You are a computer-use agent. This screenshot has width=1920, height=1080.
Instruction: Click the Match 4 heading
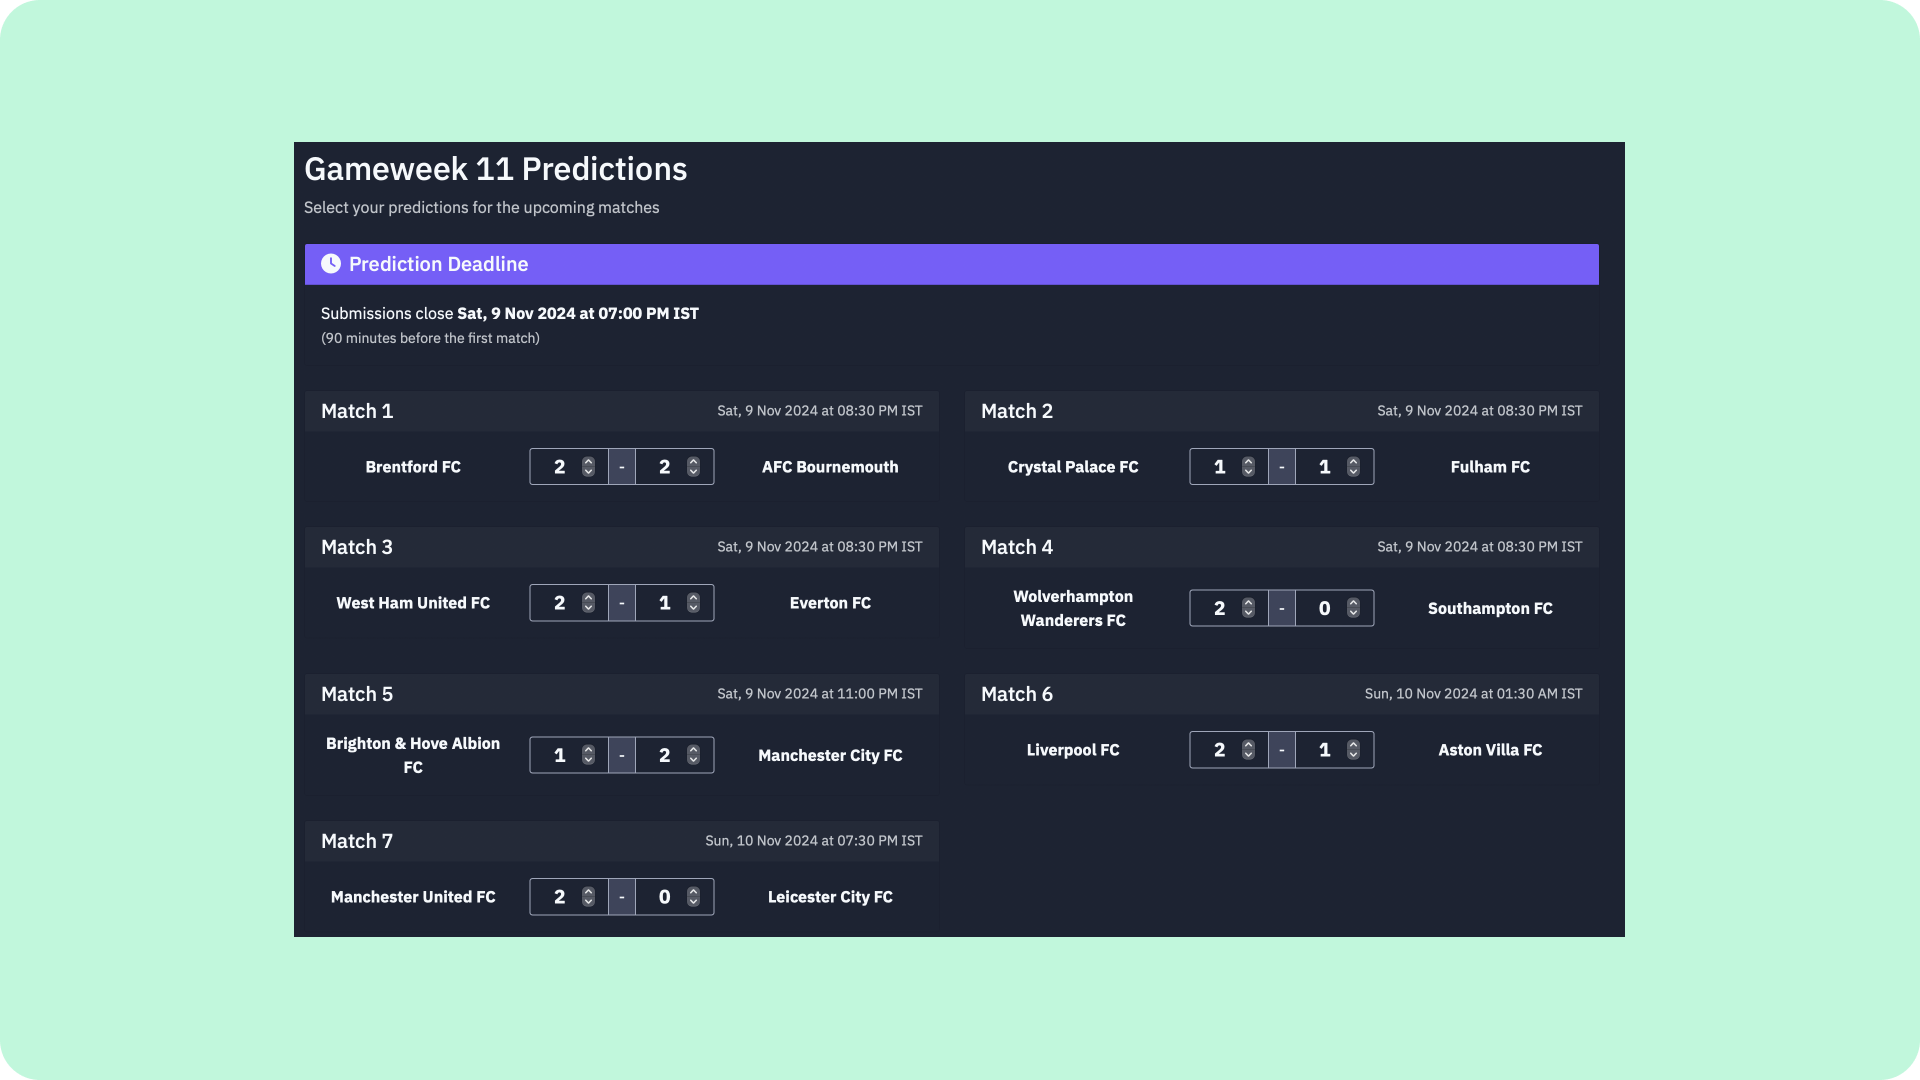click(x=1017, y=547)
